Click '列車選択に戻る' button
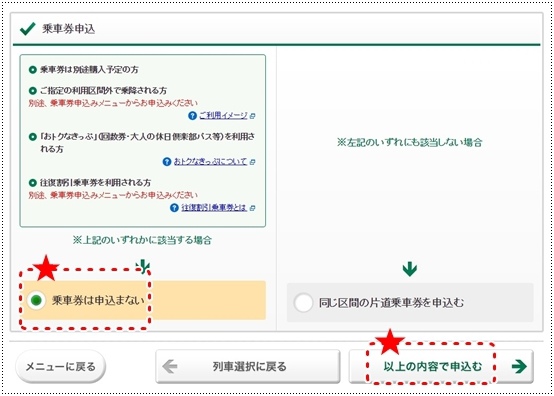Image resolution: width=554 pixels, height=396 pixels. tap(248, 366)
